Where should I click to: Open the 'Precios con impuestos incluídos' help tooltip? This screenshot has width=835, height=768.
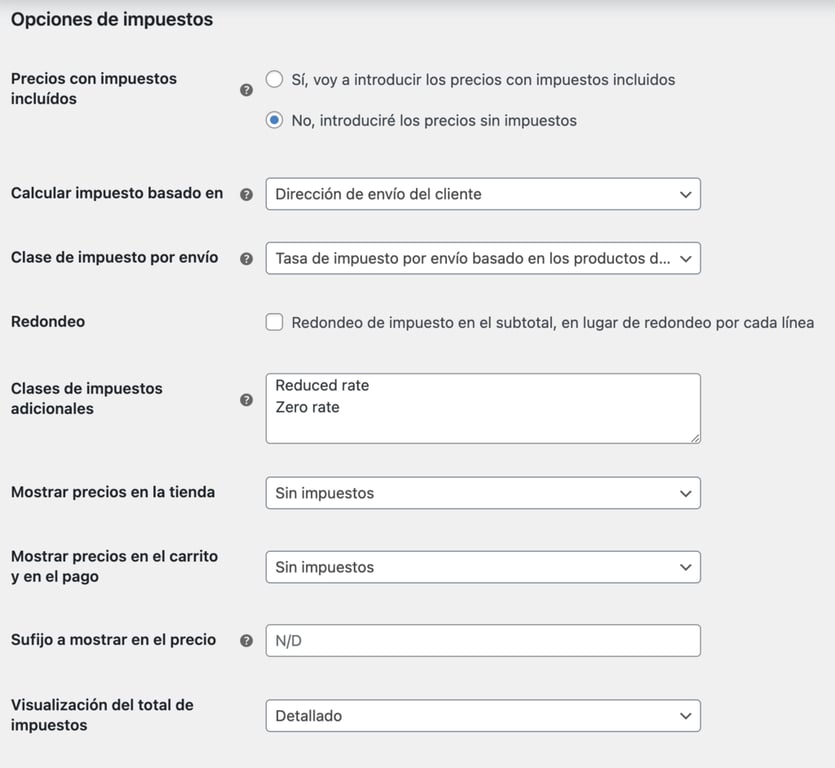click(x=246, y=89)
